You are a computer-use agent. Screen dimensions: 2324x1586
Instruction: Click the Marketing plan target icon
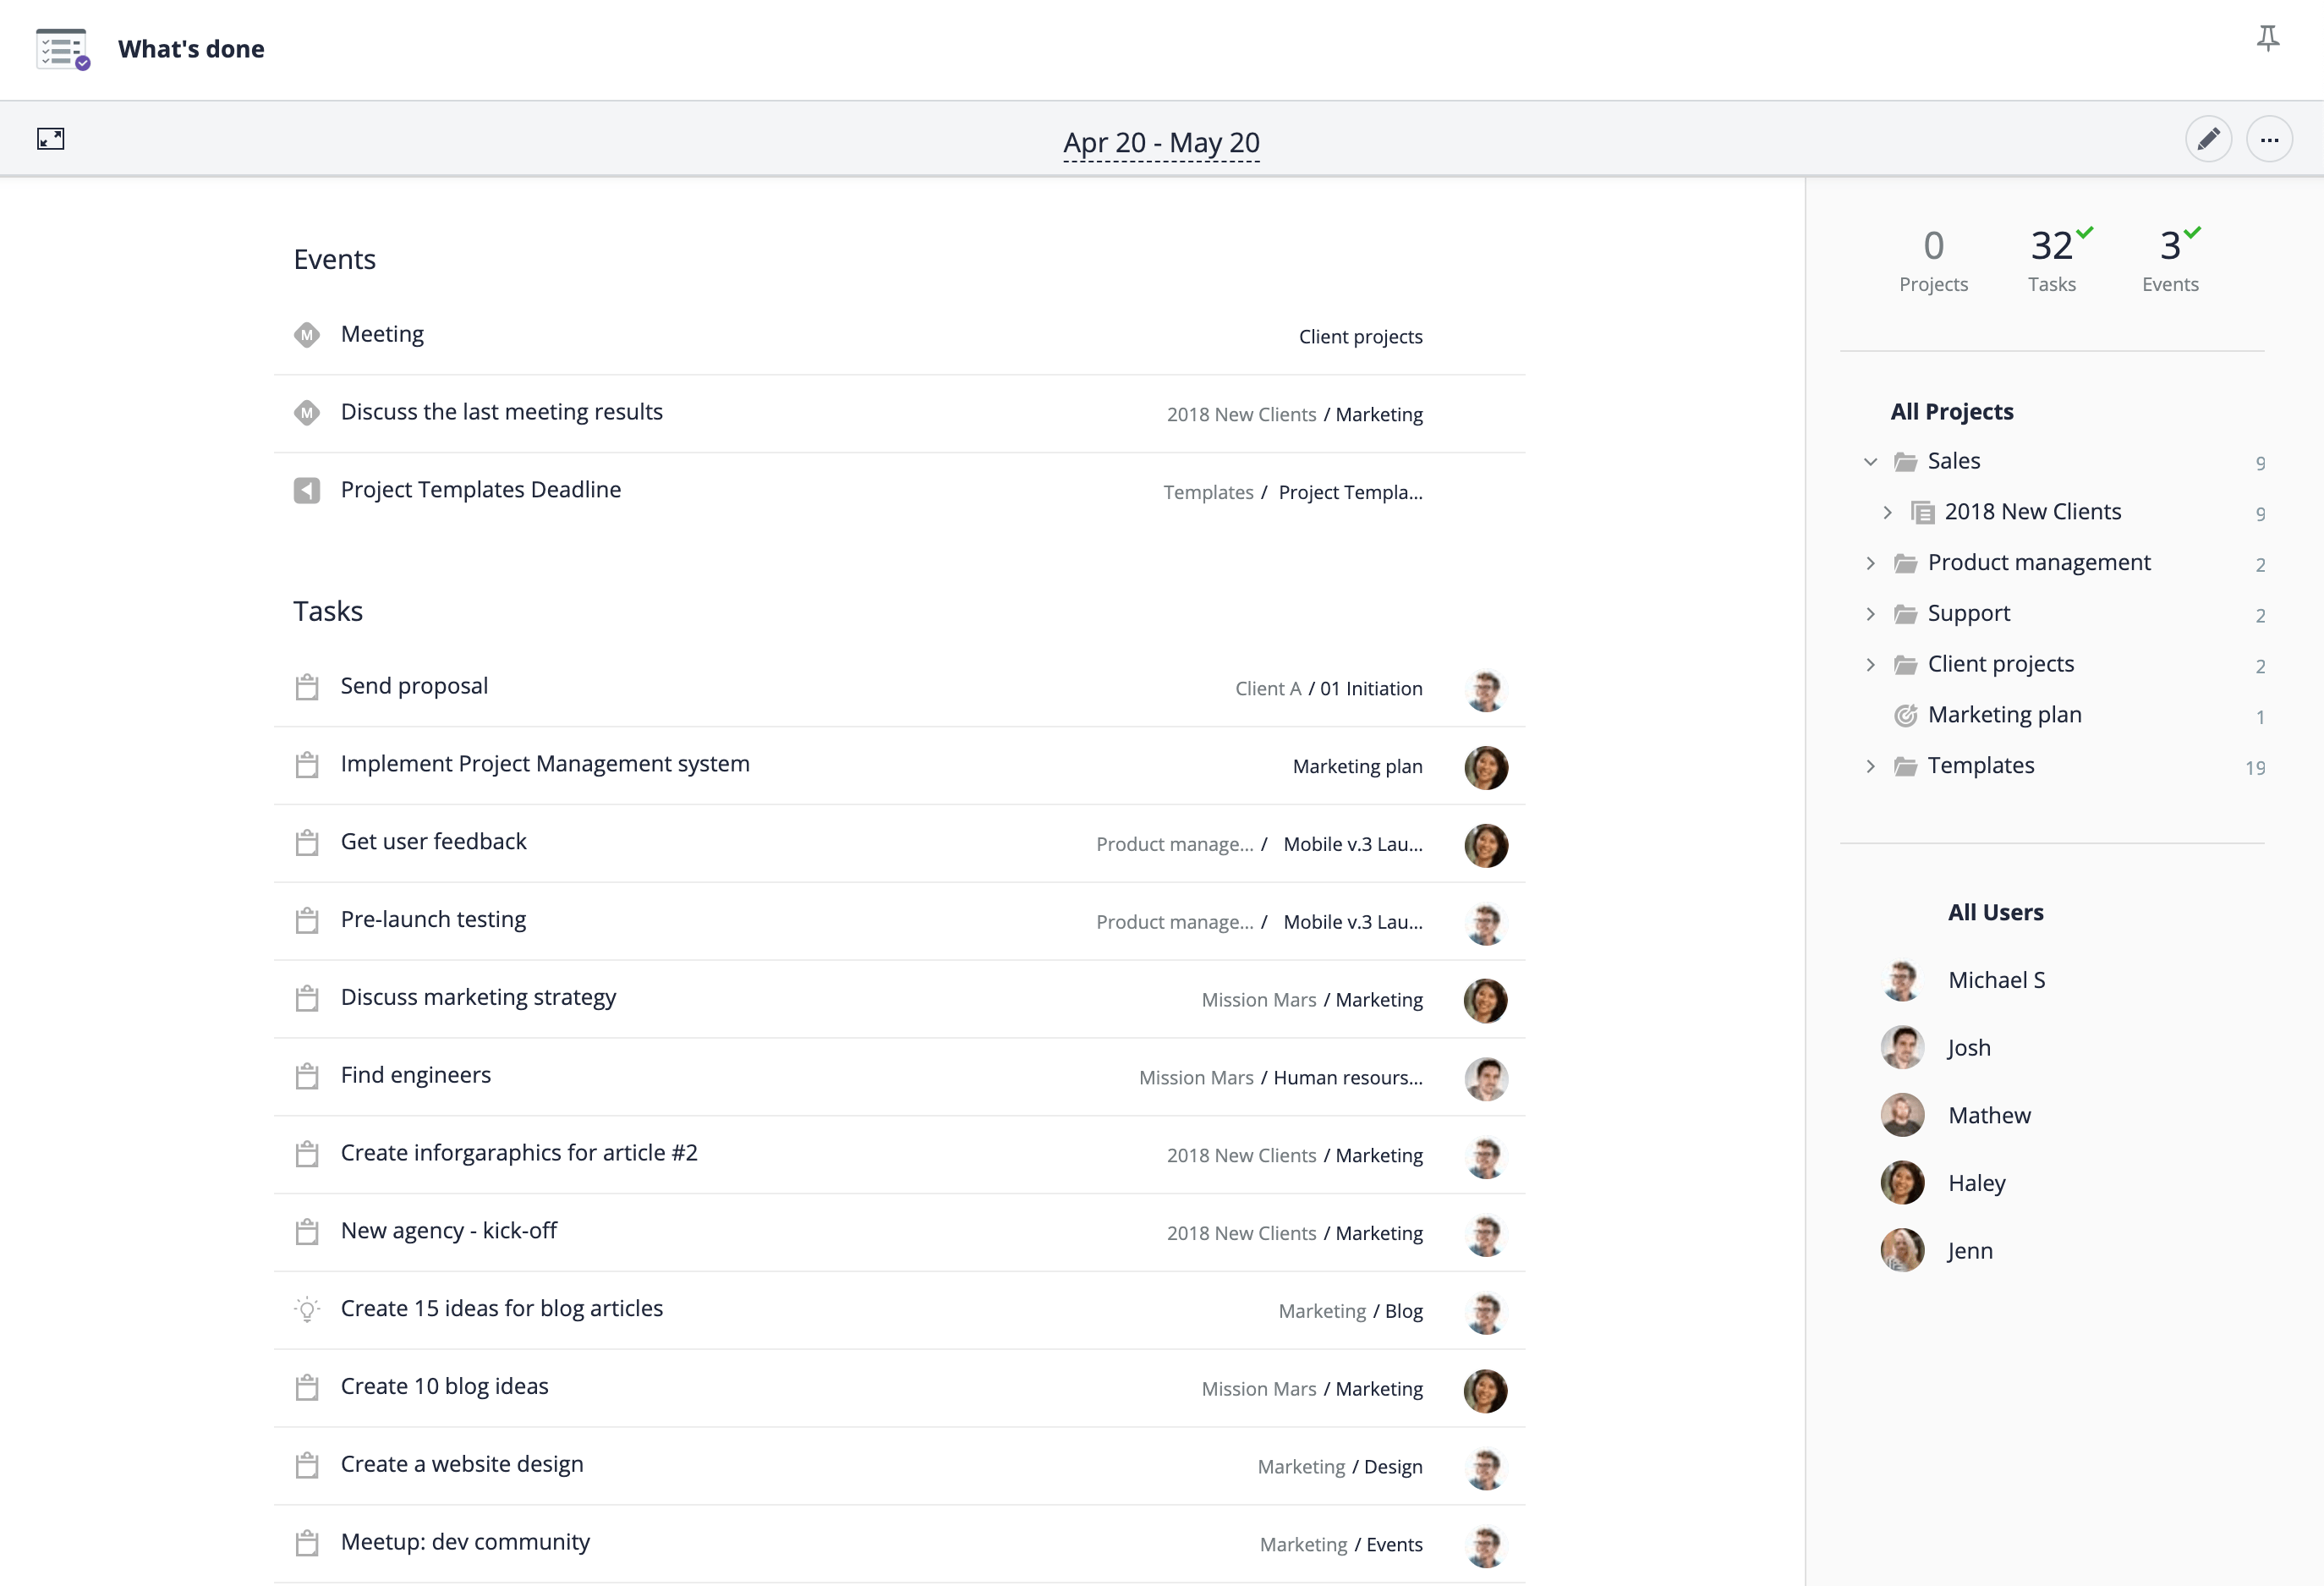click(x=1905, y=716)
